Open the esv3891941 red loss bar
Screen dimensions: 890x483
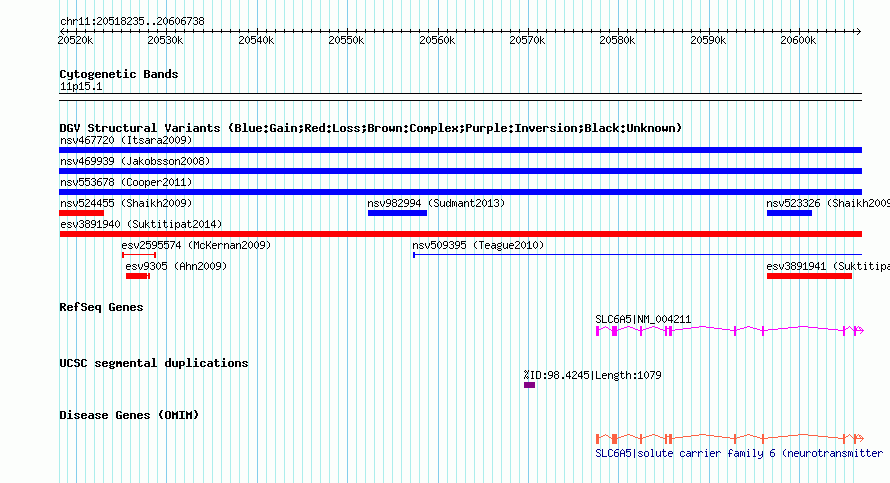[809, 276]
